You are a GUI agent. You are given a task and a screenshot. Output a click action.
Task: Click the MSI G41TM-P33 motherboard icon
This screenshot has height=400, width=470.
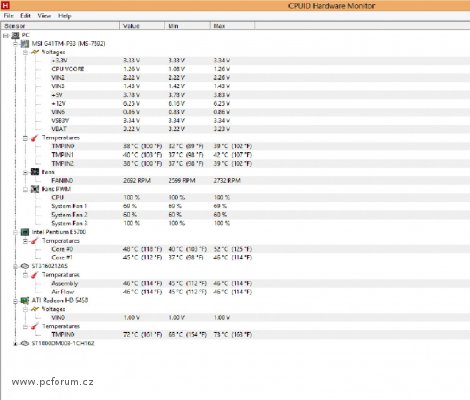[25, 44]
